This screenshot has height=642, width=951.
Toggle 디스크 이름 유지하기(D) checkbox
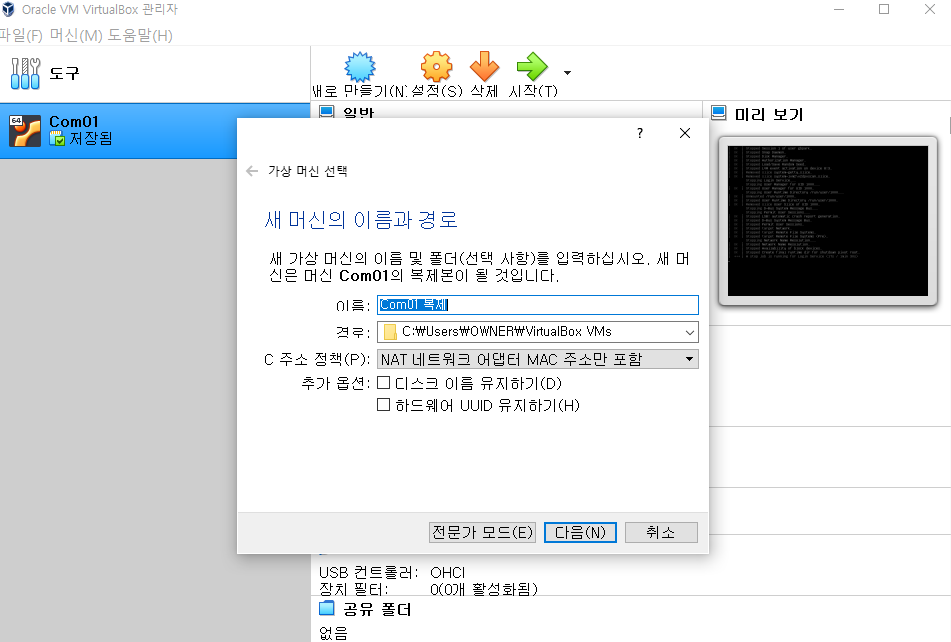[x=383, y=383]
